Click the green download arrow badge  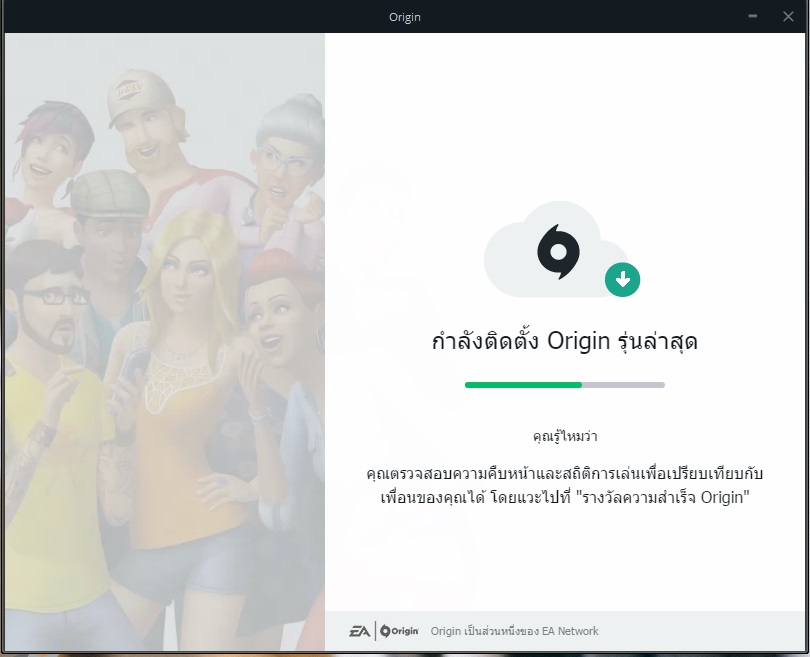[x=622, y=280]
